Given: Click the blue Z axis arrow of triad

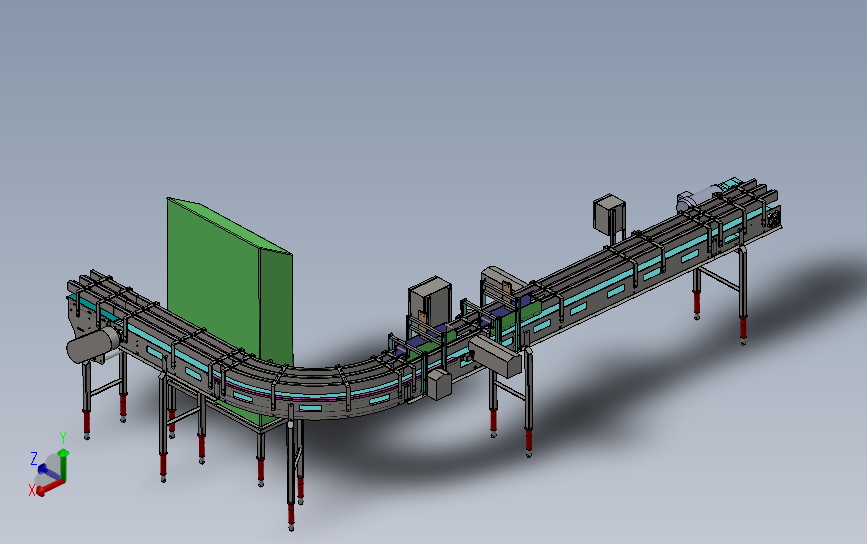Looking at the screenshot, I should coord(49,472).
